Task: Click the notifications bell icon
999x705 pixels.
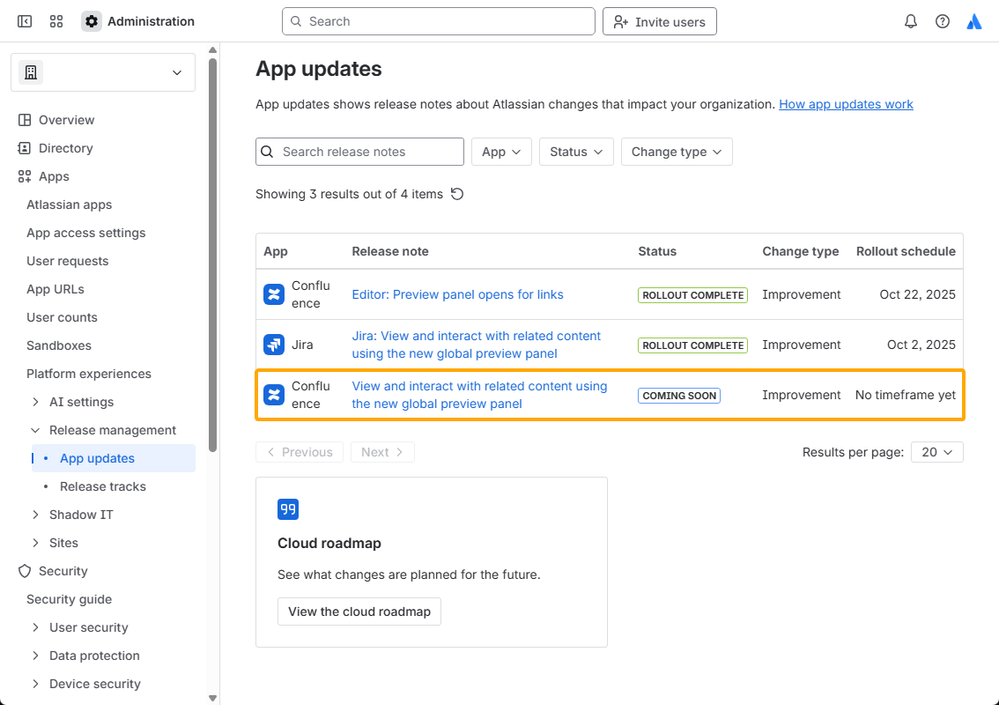Action: [910, 21]
